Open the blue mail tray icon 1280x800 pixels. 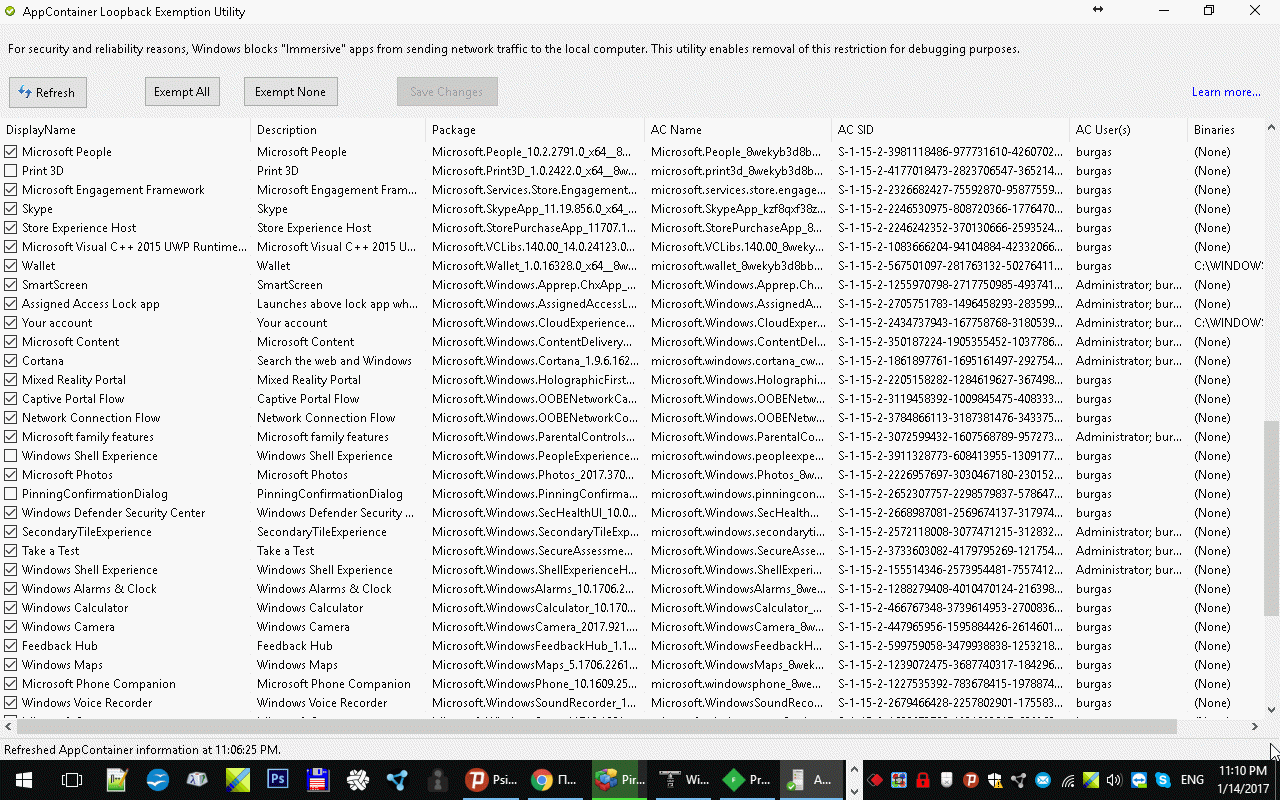(x=1043, y=780)
